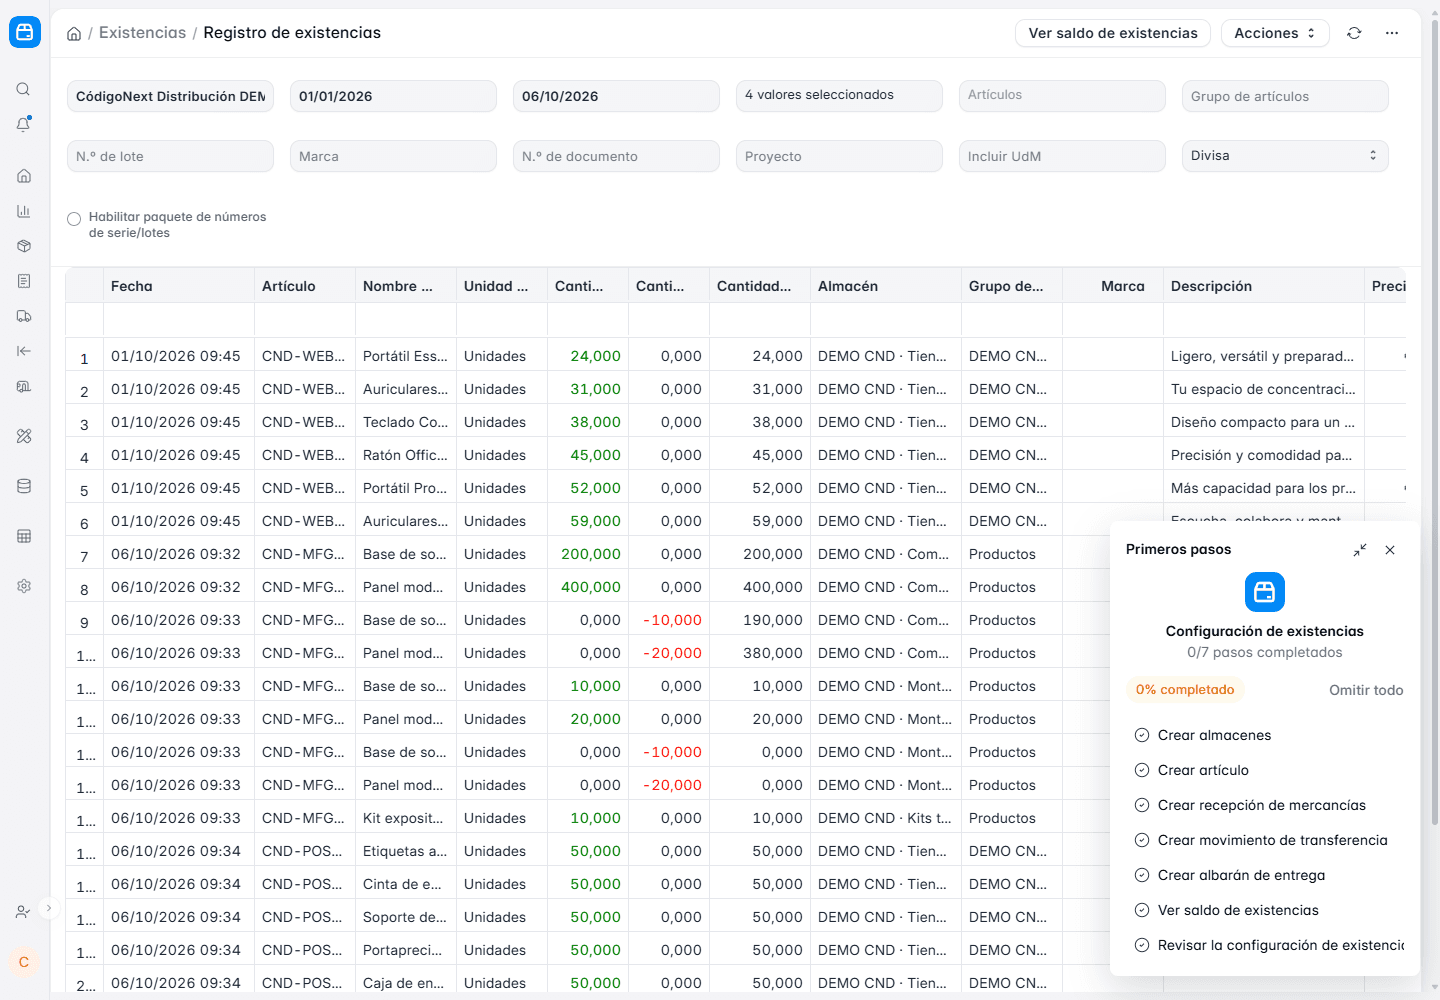Image resolution: width=1440 pixels, height=1000 pixels.
Task: Open the delivery truck icon in sidebar
Action: click(x=24, y=316)
